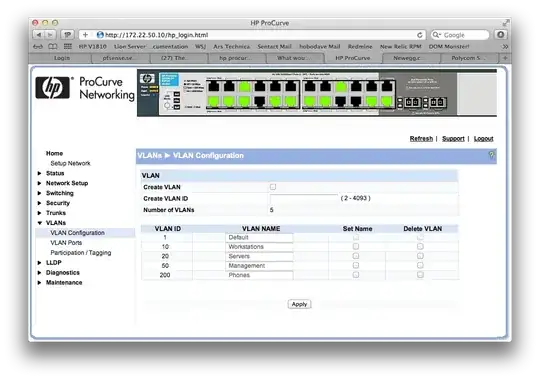The image size is (540, 381).
Task: Check Set Name for Servers VLAN 20
Action: [356, 256]
